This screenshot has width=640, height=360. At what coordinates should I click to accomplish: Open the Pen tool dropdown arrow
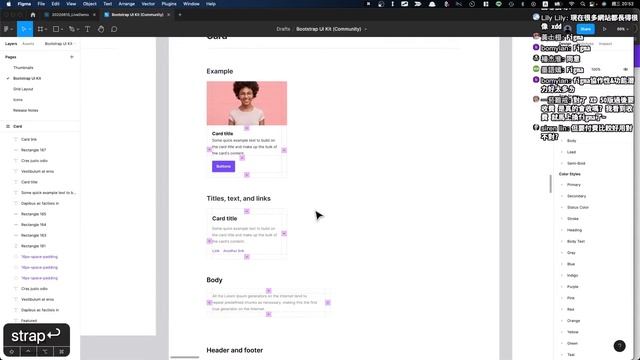click(x=78, y=29)
